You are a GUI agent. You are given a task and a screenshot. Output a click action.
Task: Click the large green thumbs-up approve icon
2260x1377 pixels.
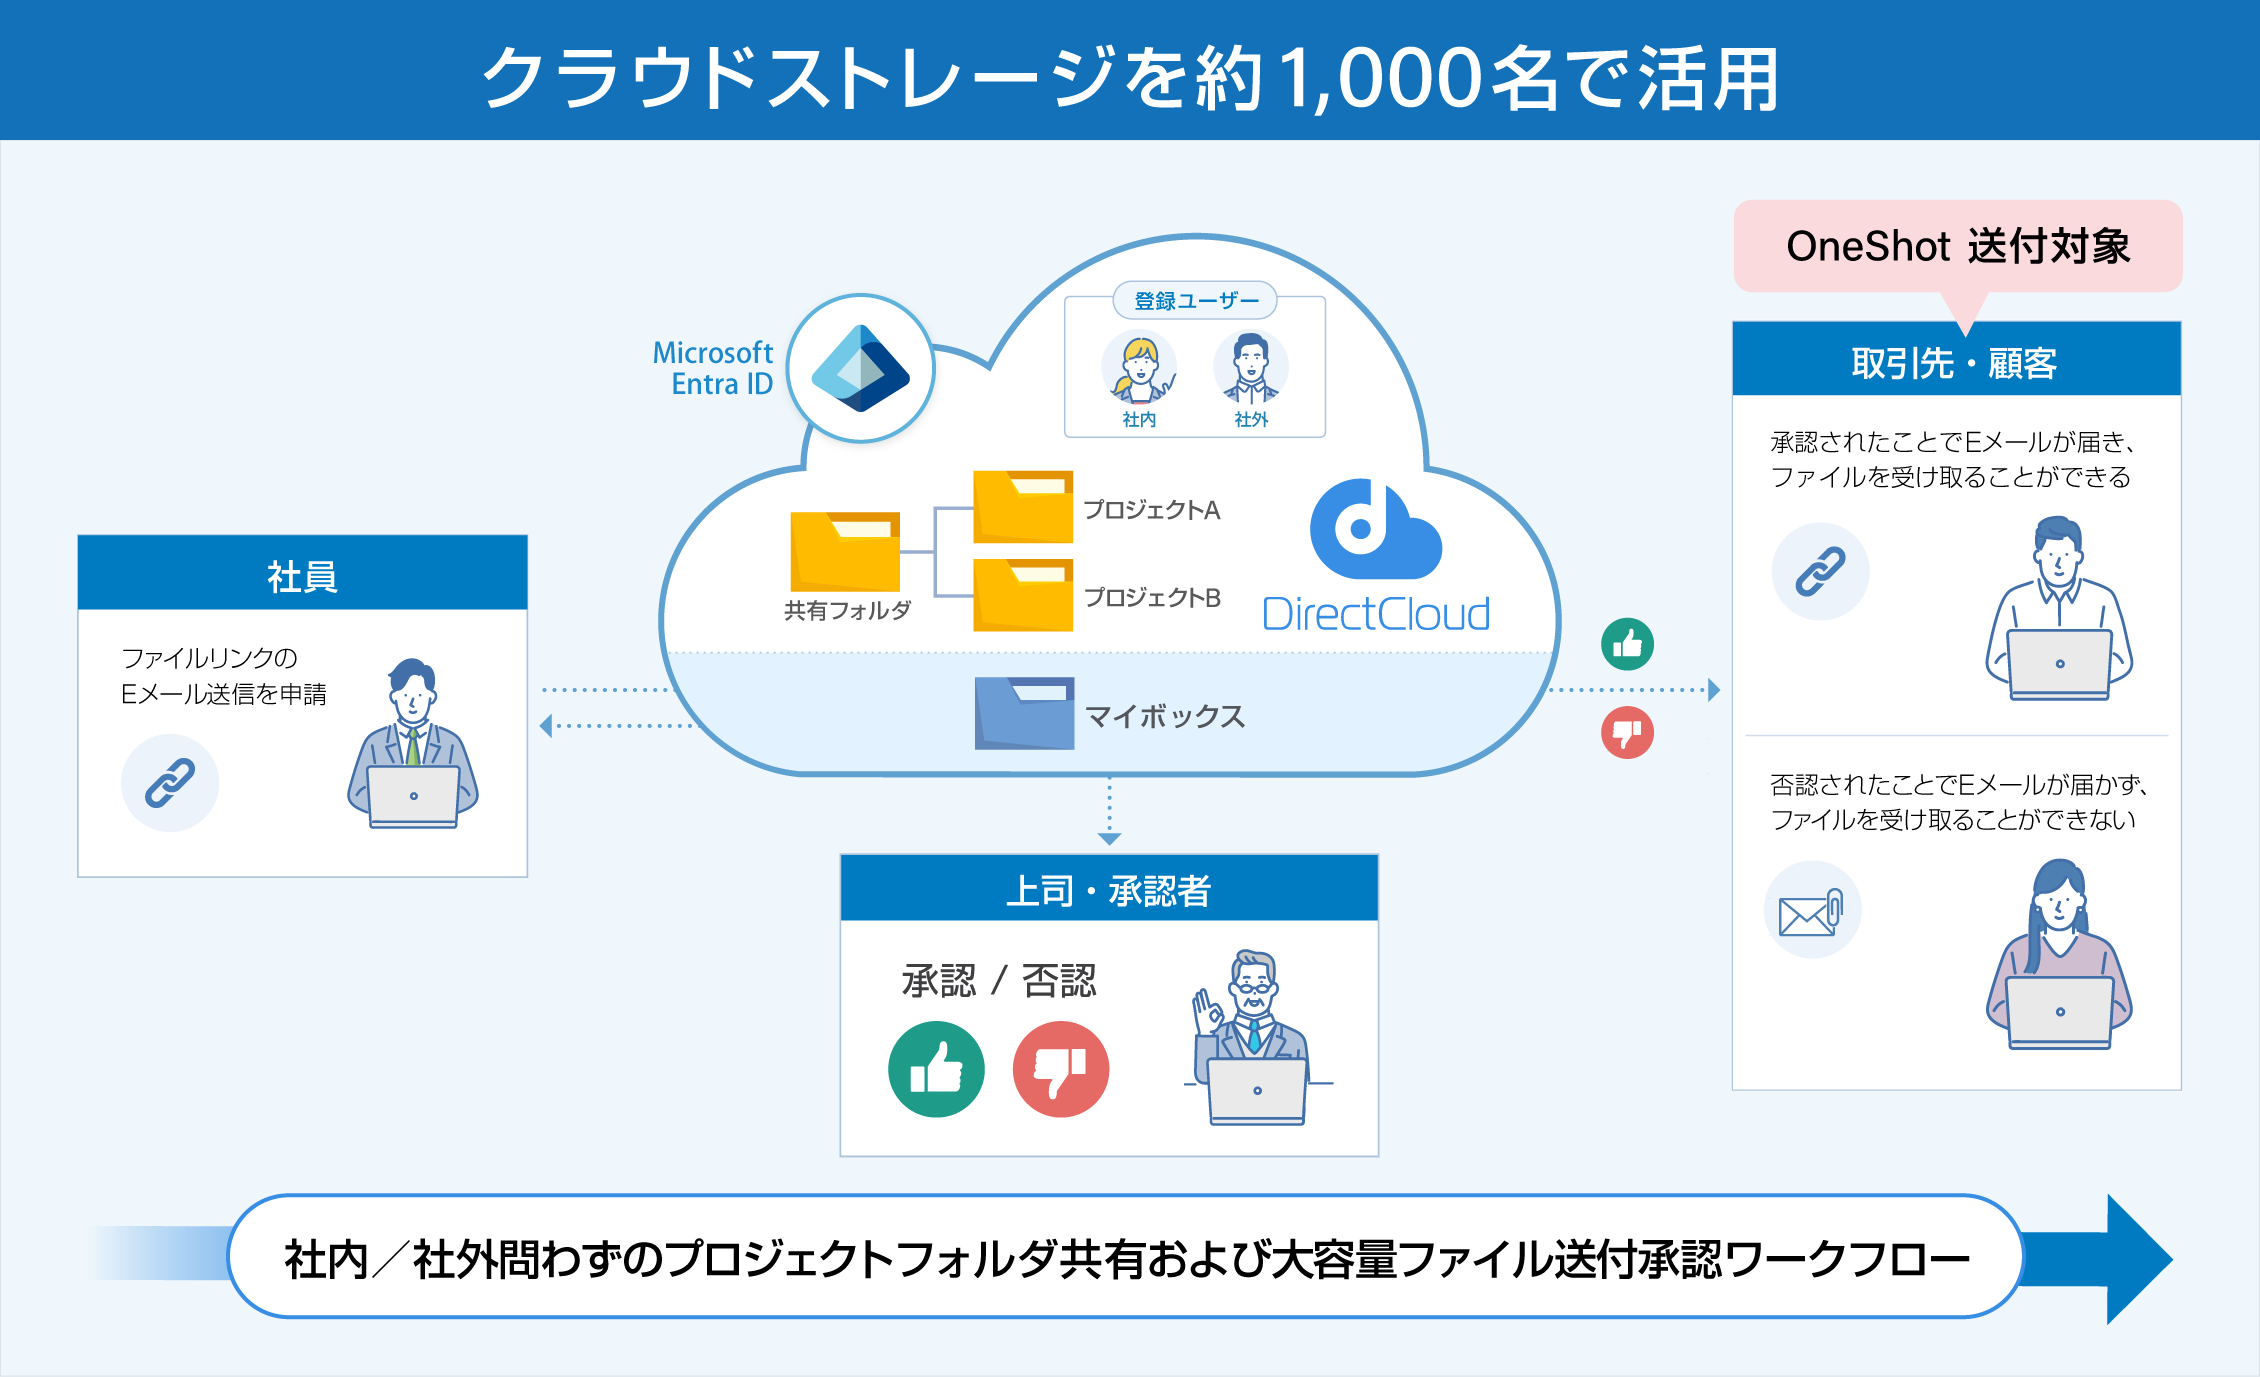(x=936, y=1069)
